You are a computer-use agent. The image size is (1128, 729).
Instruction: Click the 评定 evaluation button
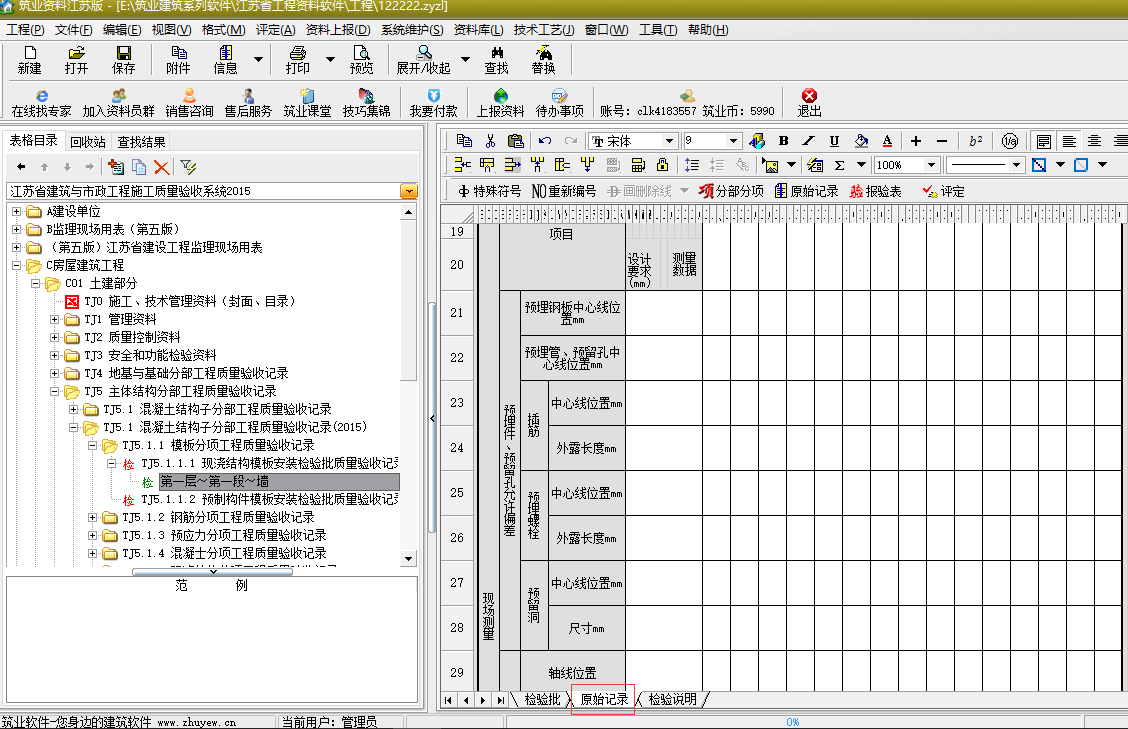click(x=944, y=191)
